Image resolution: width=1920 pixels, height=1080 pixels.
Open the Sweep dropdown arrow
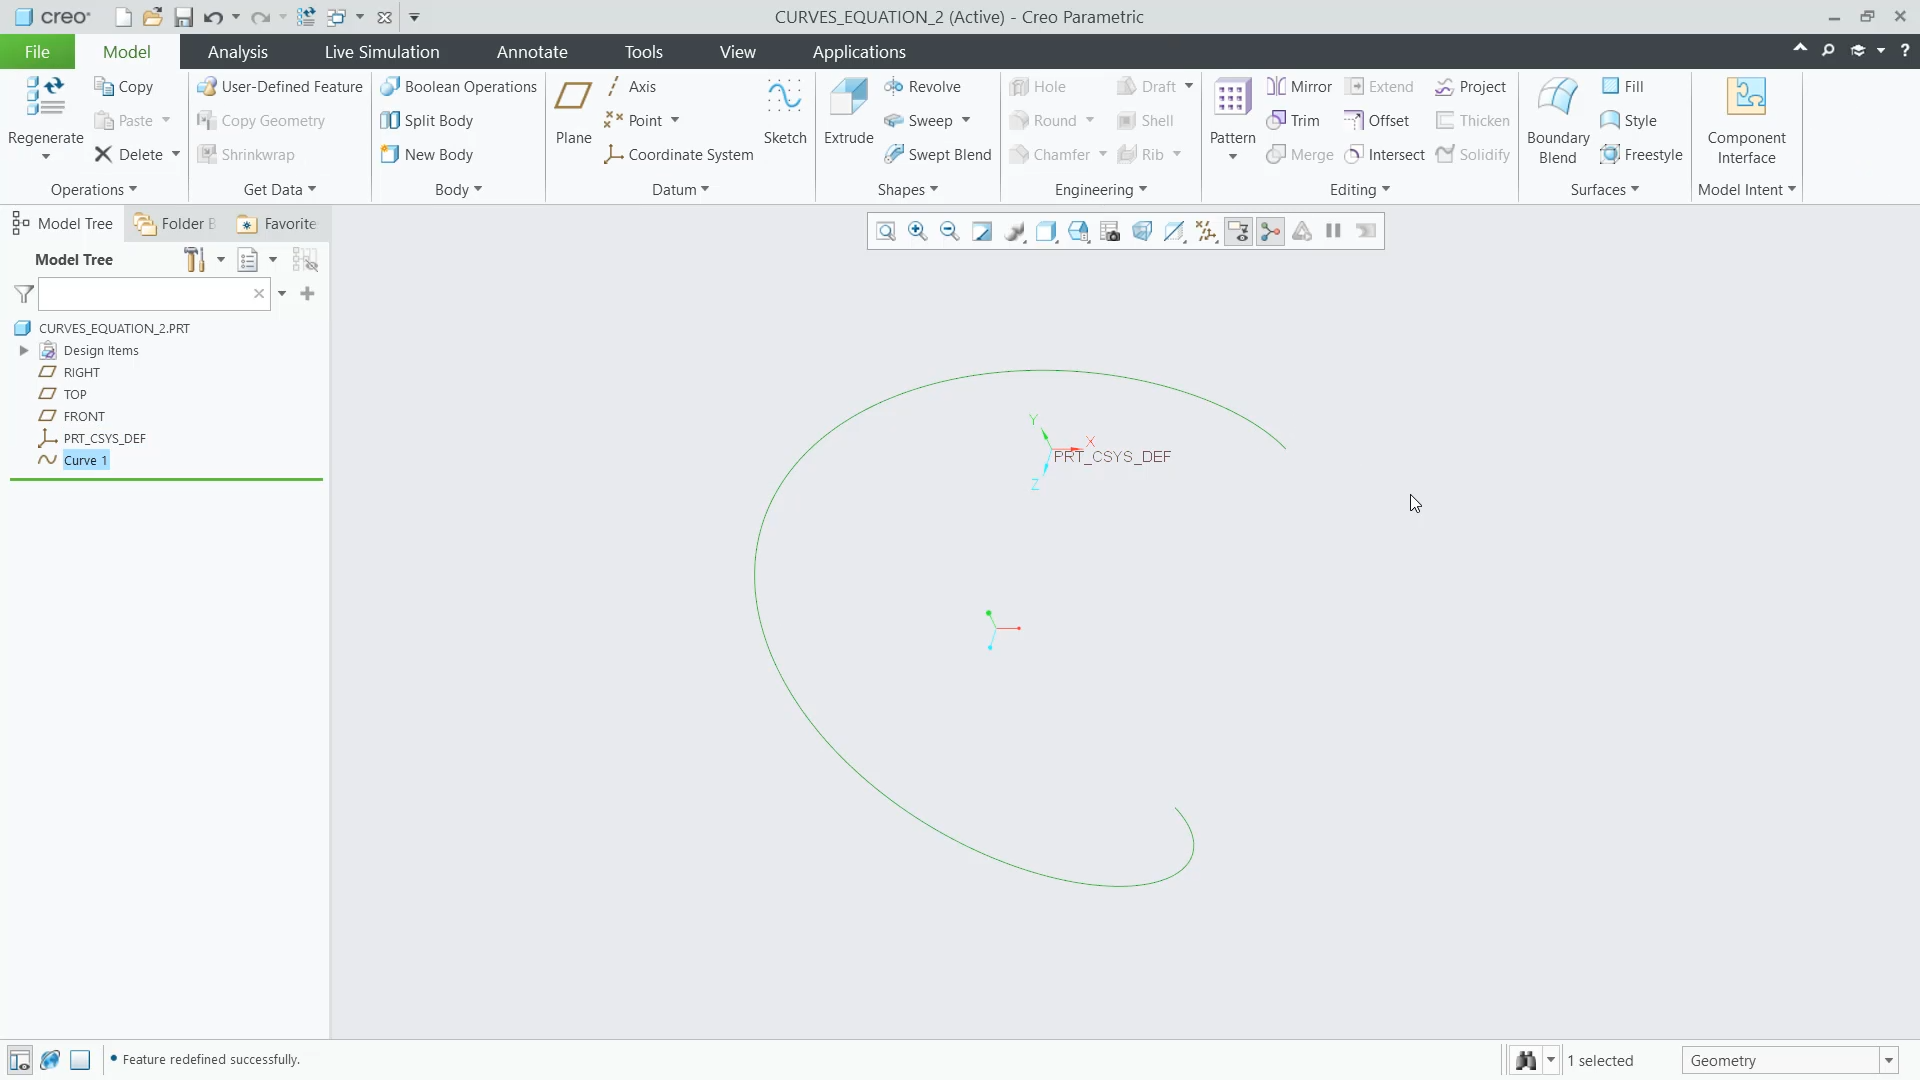point(966,121)
